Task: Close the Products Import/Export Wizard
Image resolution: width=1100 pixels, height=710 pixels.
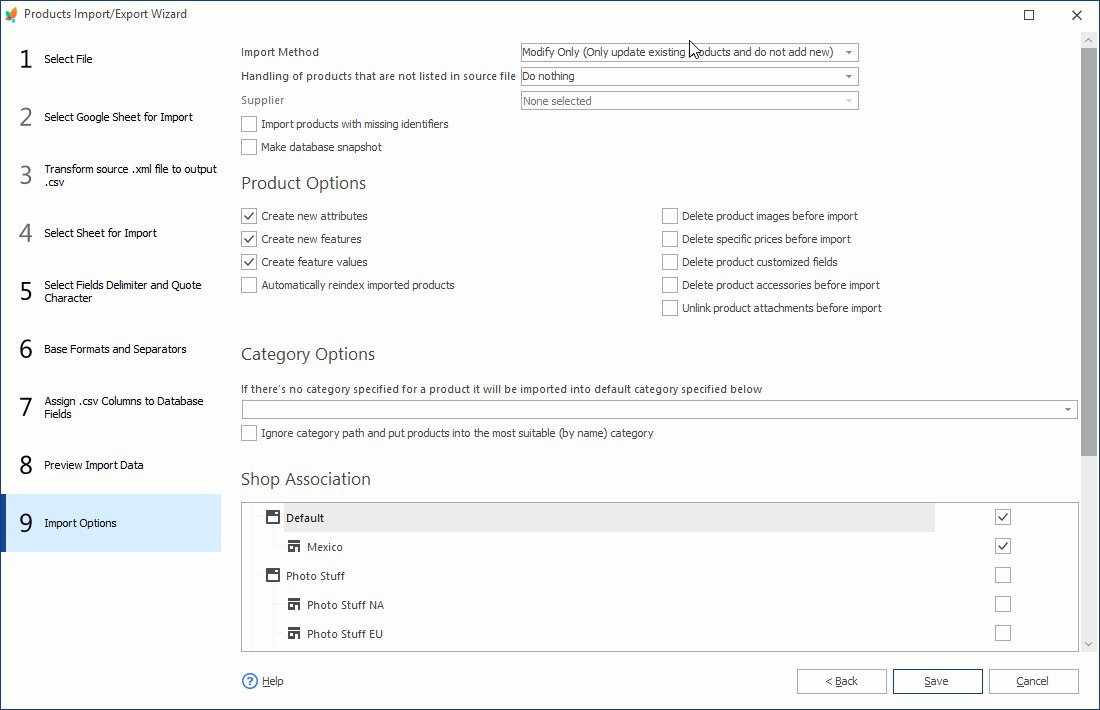Action: [1077, 15]
